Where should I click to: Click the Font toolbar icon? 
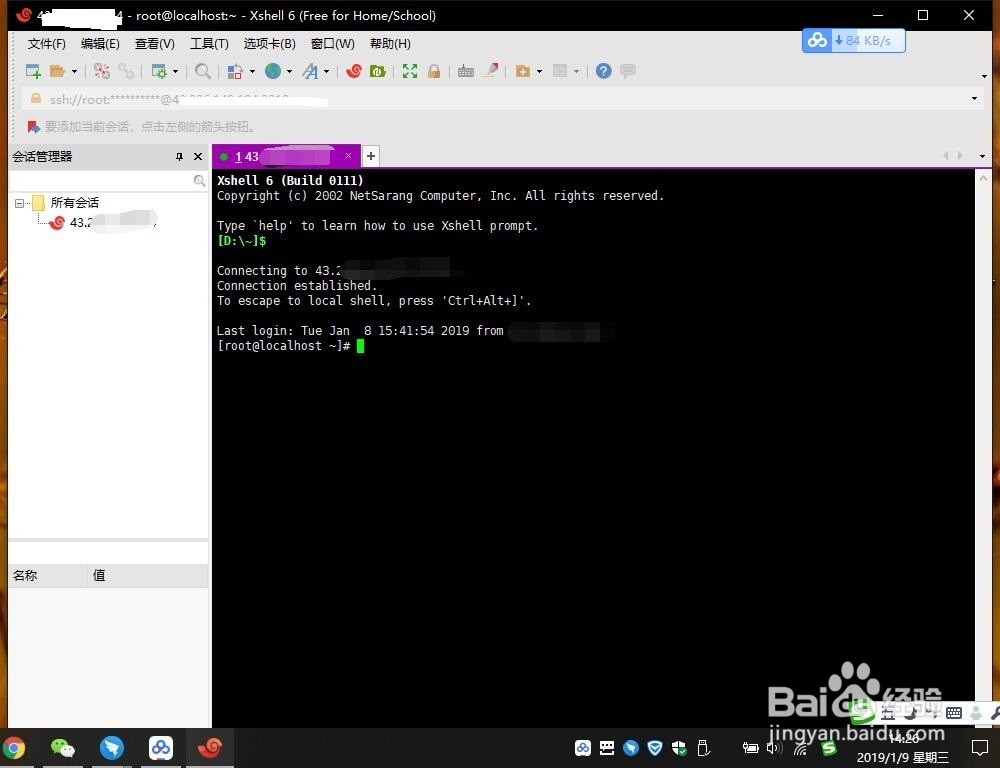click(x=311, y=71)
